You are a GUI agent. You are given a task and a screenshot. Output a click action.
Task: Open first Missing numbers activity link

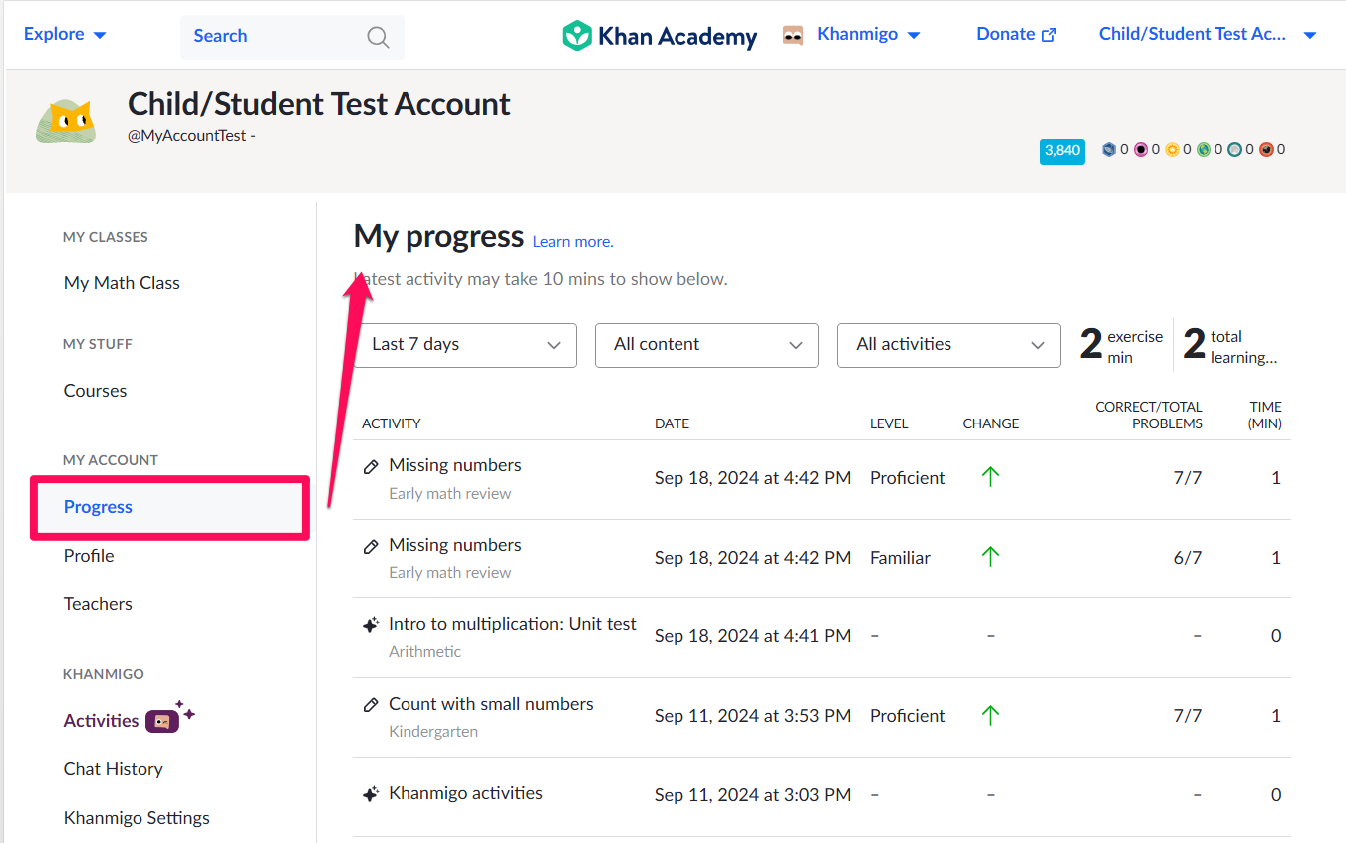point(455,465)
